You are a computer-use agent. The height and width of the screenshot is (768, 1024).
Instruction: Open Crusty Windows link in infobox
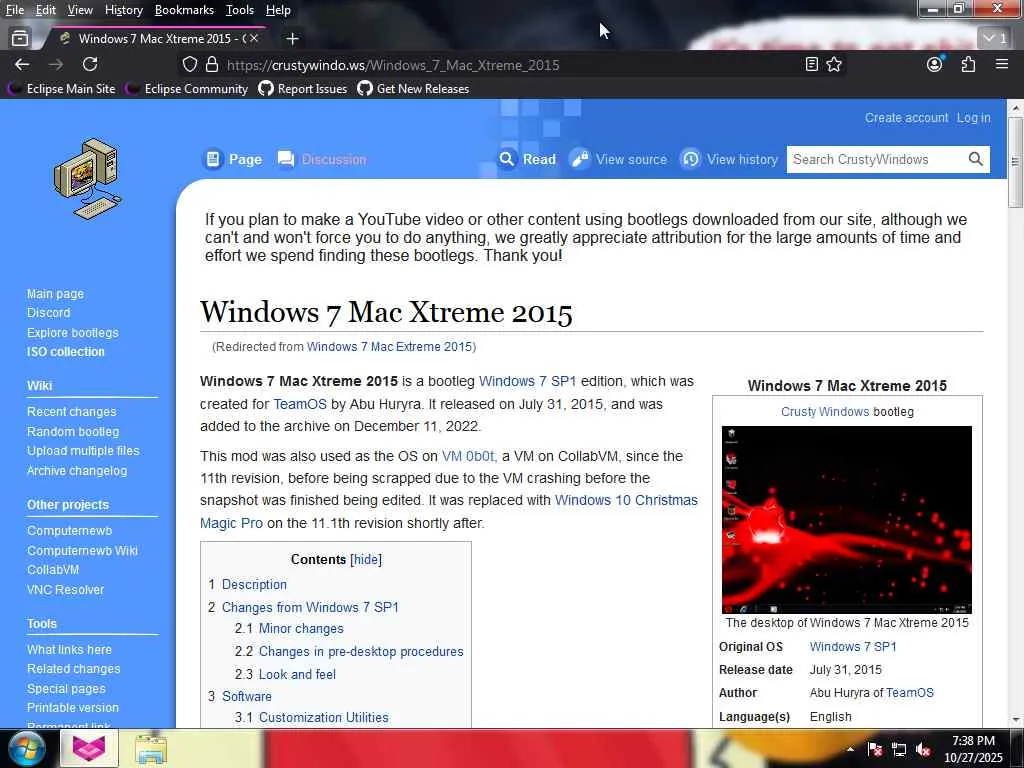(x=825, y=412)
